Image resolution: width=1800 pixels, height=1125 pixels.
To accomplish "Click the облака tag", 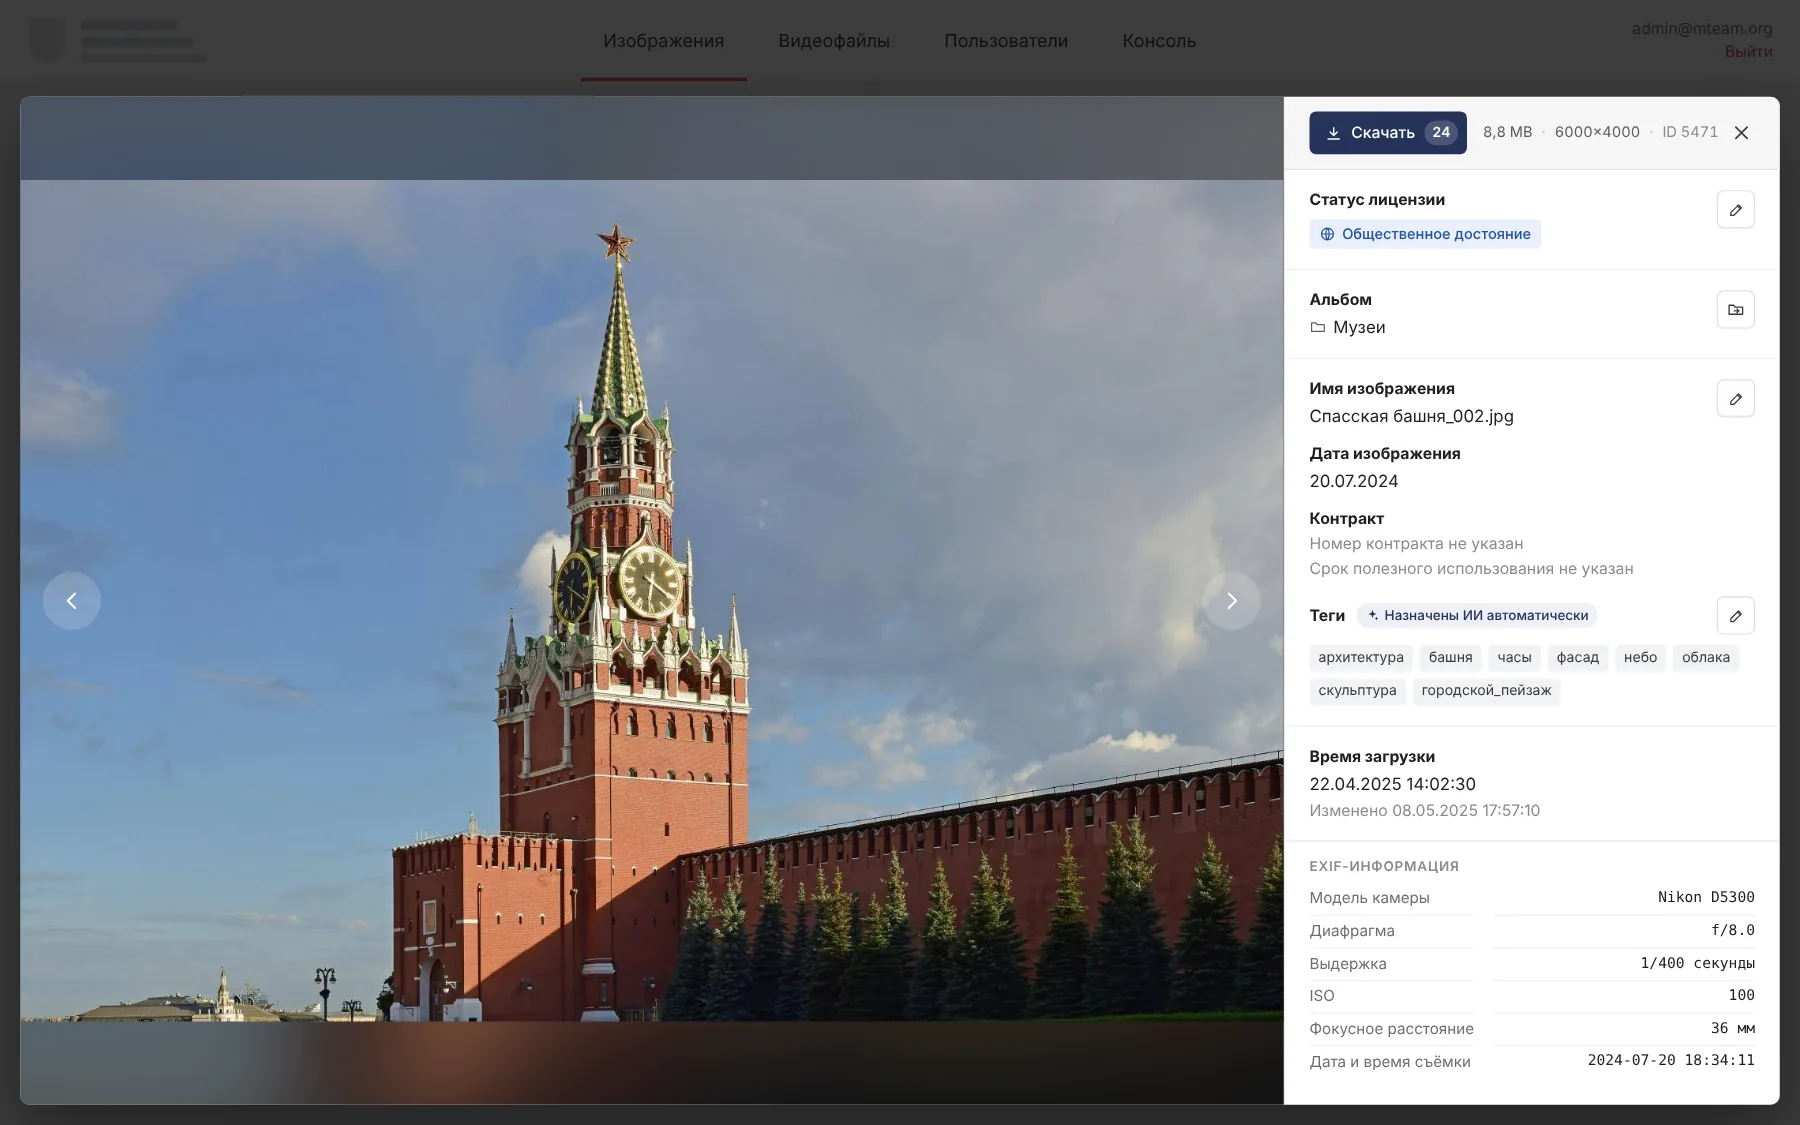I will (1706, 658).
